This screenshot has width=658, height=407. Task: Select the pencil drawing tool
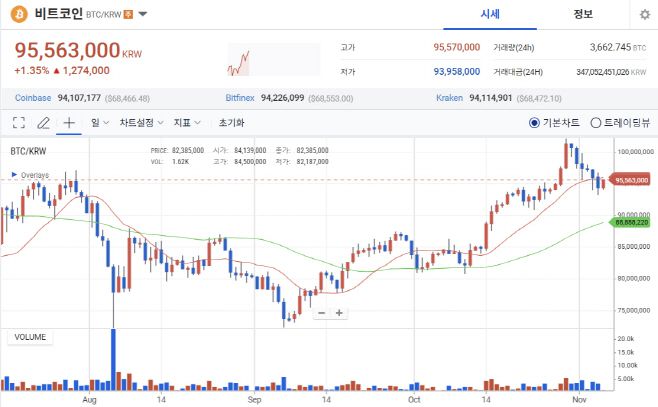[43, 123]
